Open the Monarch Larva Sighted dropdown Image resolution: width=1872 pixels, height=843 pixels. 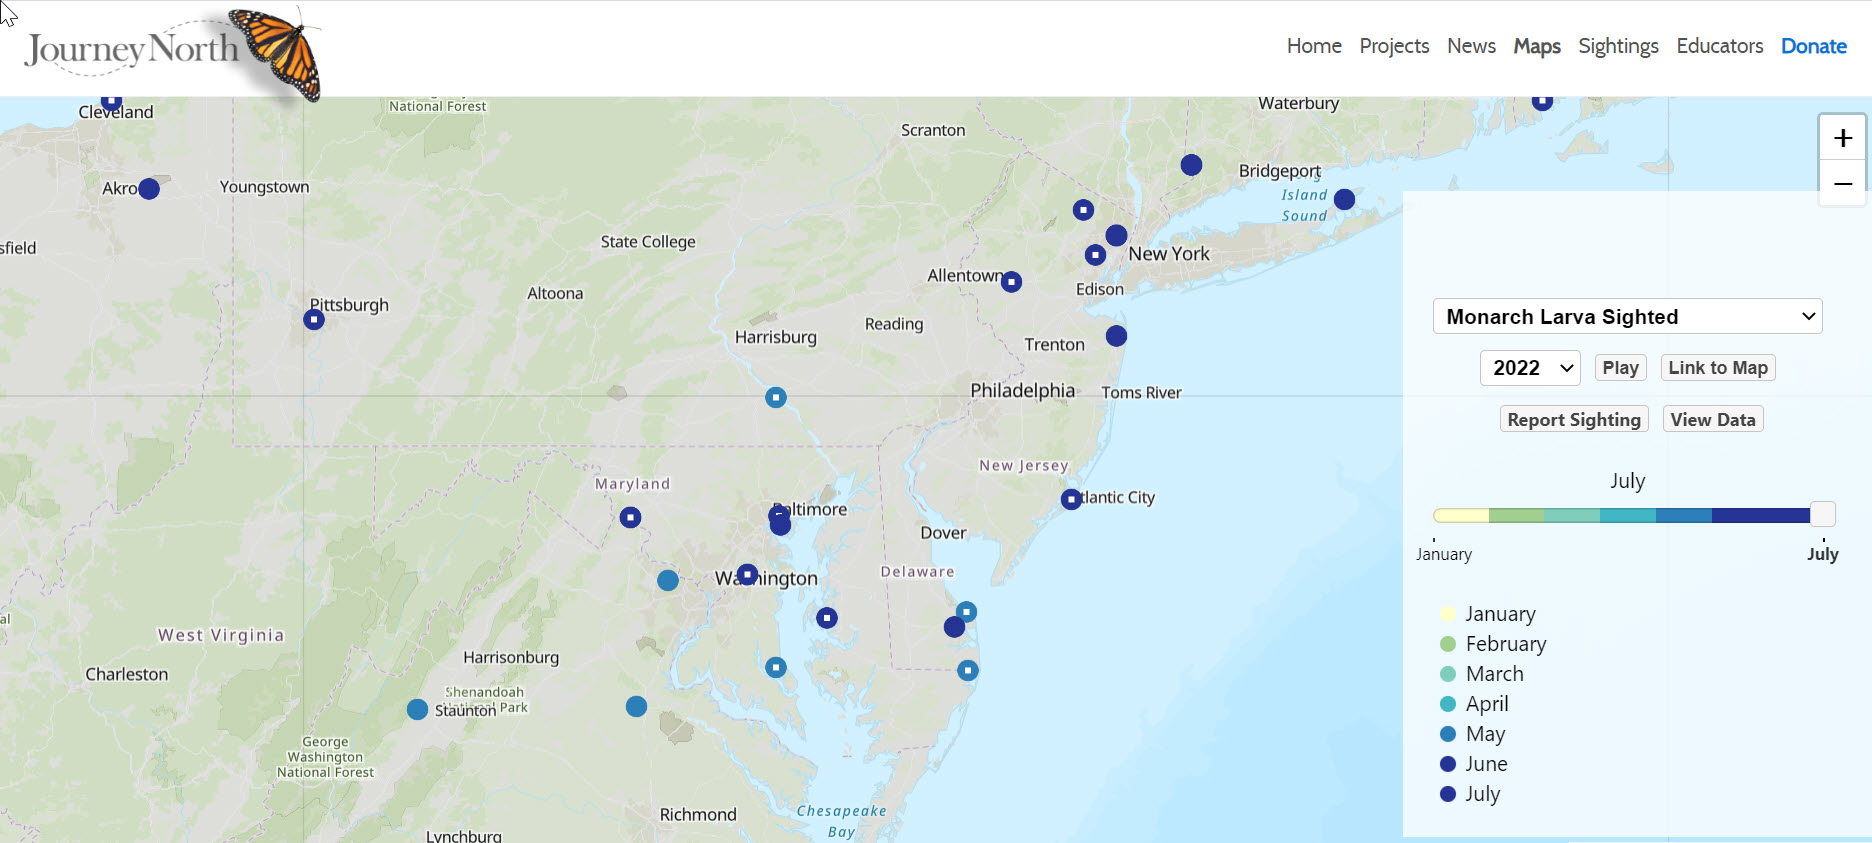click(1627, 317)
